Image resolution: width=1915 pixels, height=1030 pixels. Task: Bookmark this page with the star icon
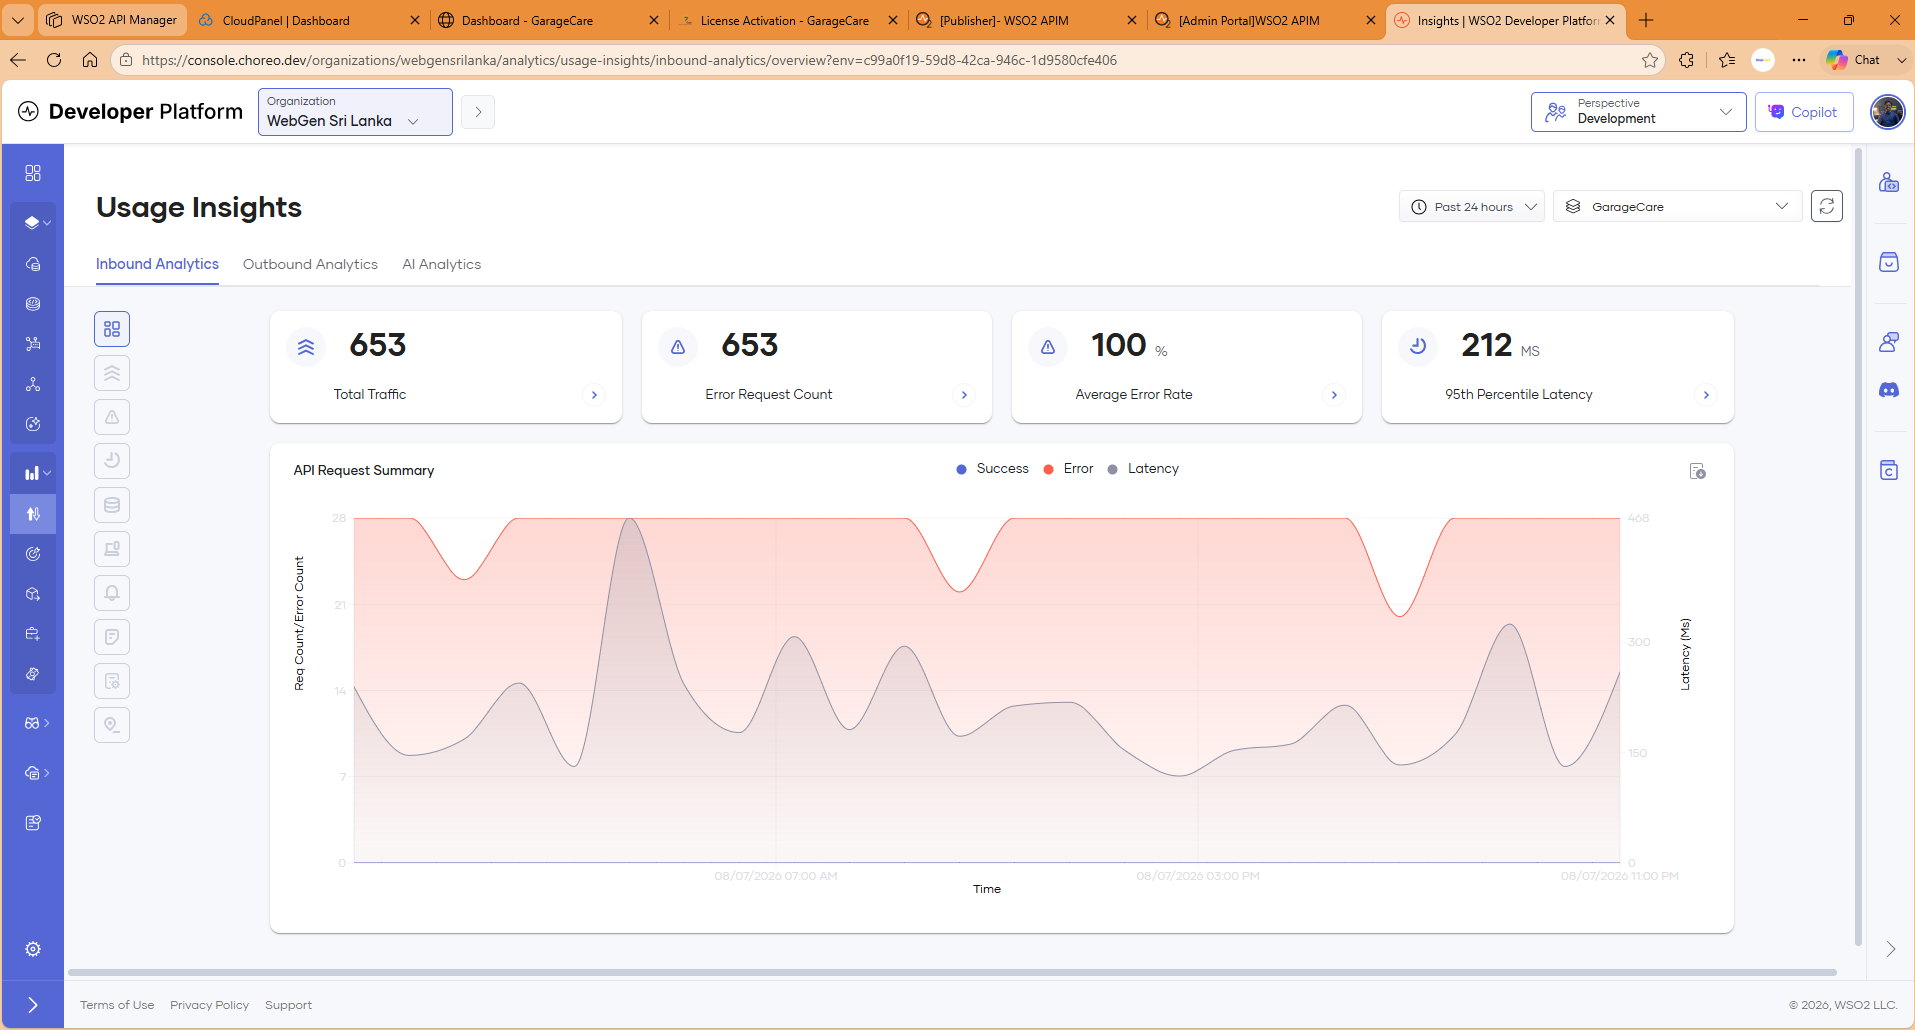[1650, 60]
